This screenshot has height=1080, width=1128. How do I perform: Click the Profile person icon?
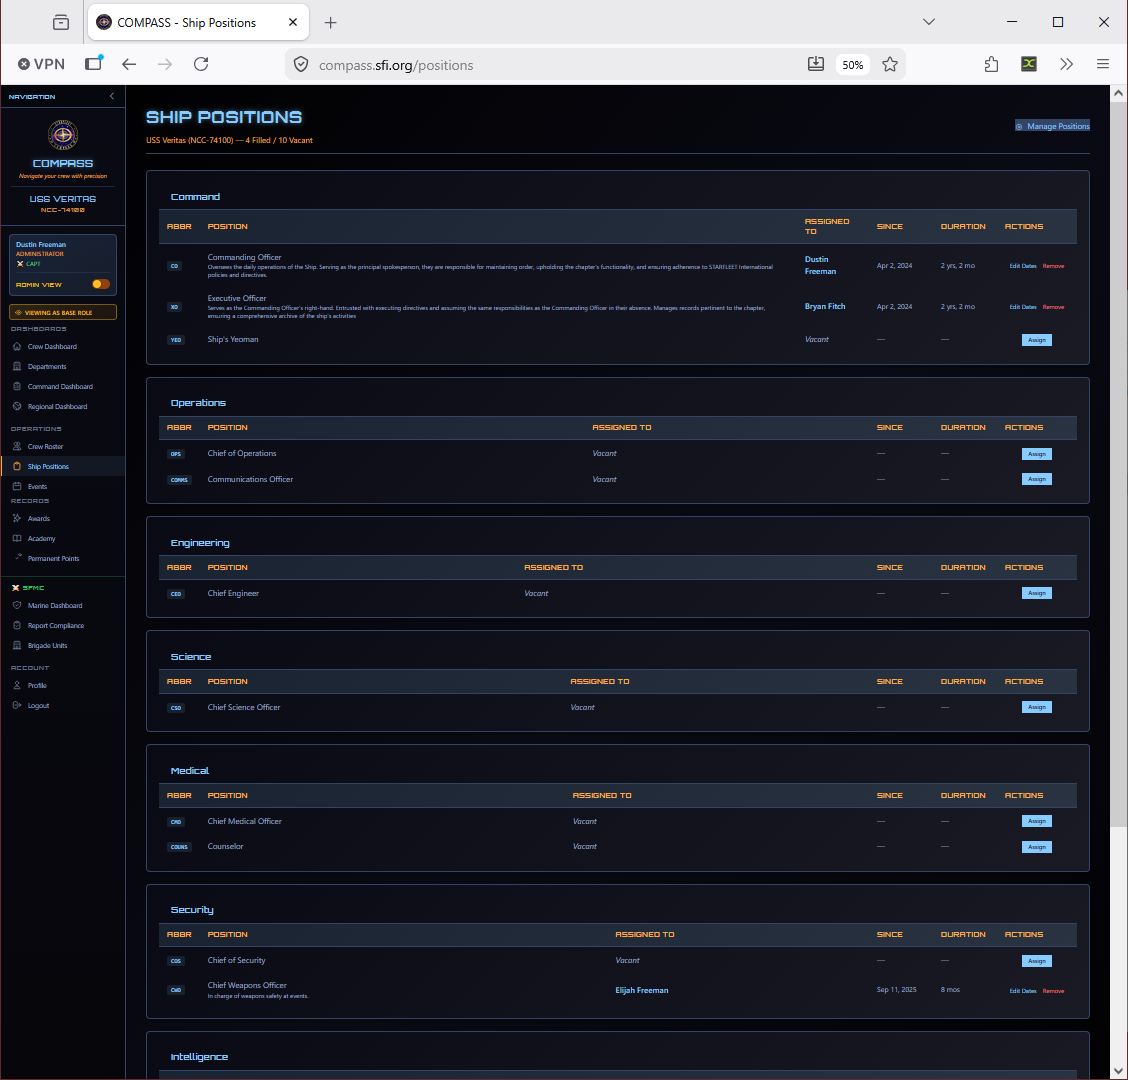pos(17,685)
